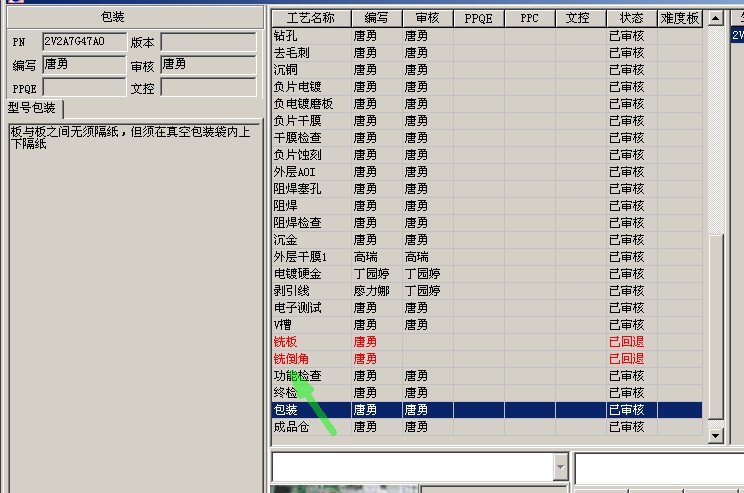Select the 负片蚀刻 process row
Viewport: 744px width, 493px height.
[x=487, y=155]
